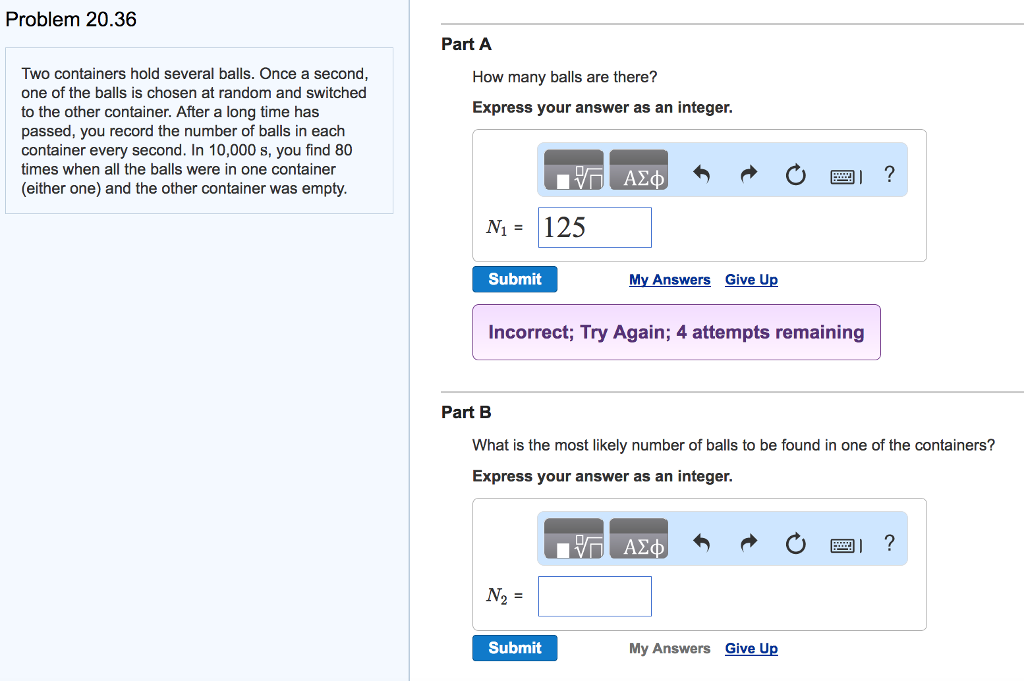View My Answers for Part A
Screen dimensions: 1024x681
[x=670, y=280]
